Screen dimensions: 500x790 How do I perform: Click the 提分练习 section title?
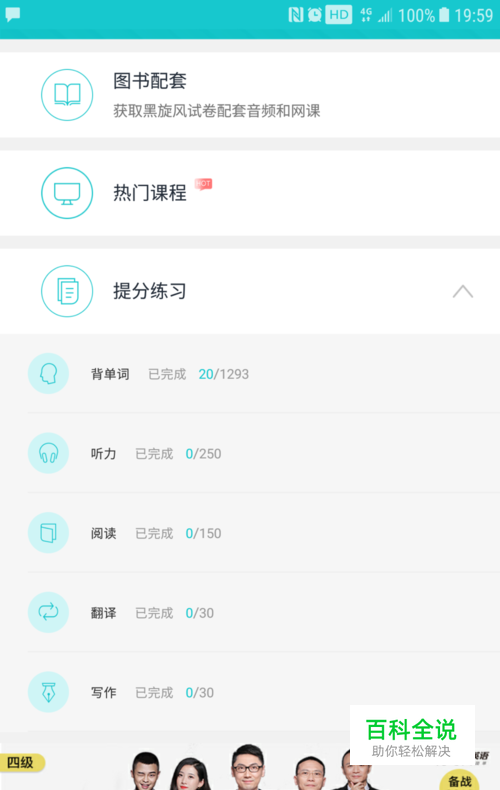click(x=150, y=291)
